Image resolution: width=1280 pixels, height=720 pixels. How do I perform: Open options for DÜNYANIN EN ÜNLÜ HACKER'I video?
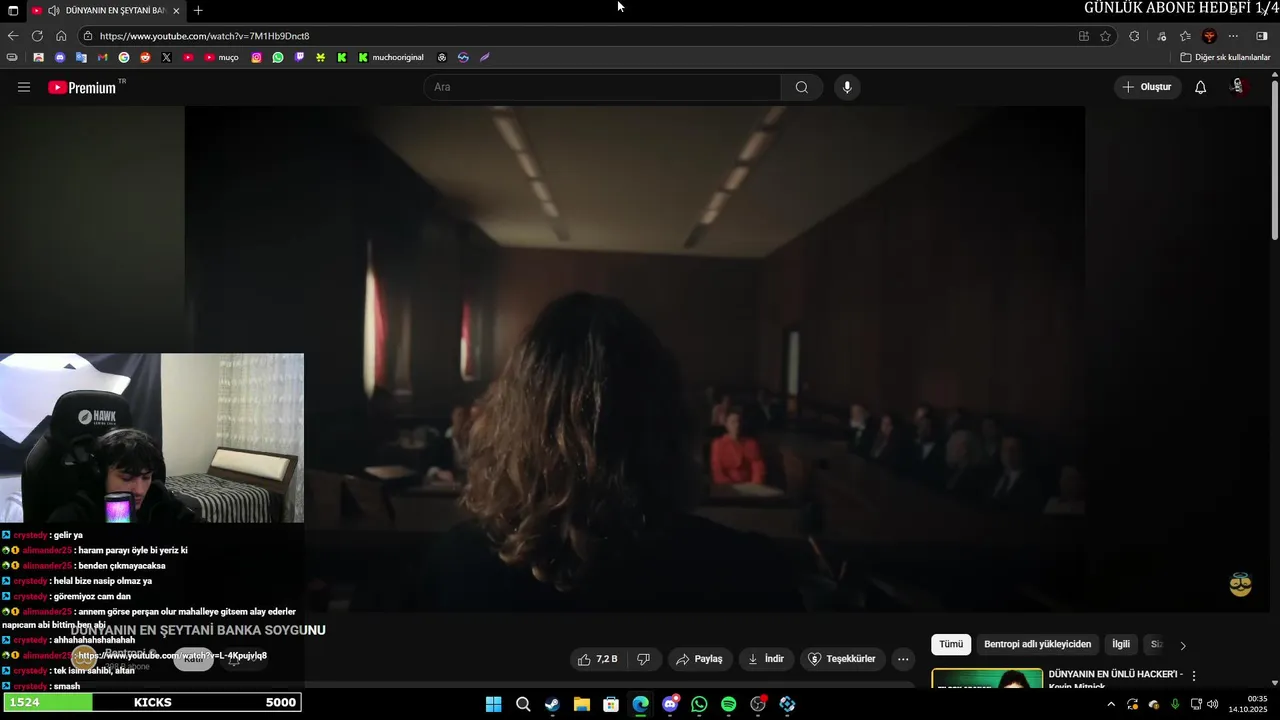(1193, 676)
